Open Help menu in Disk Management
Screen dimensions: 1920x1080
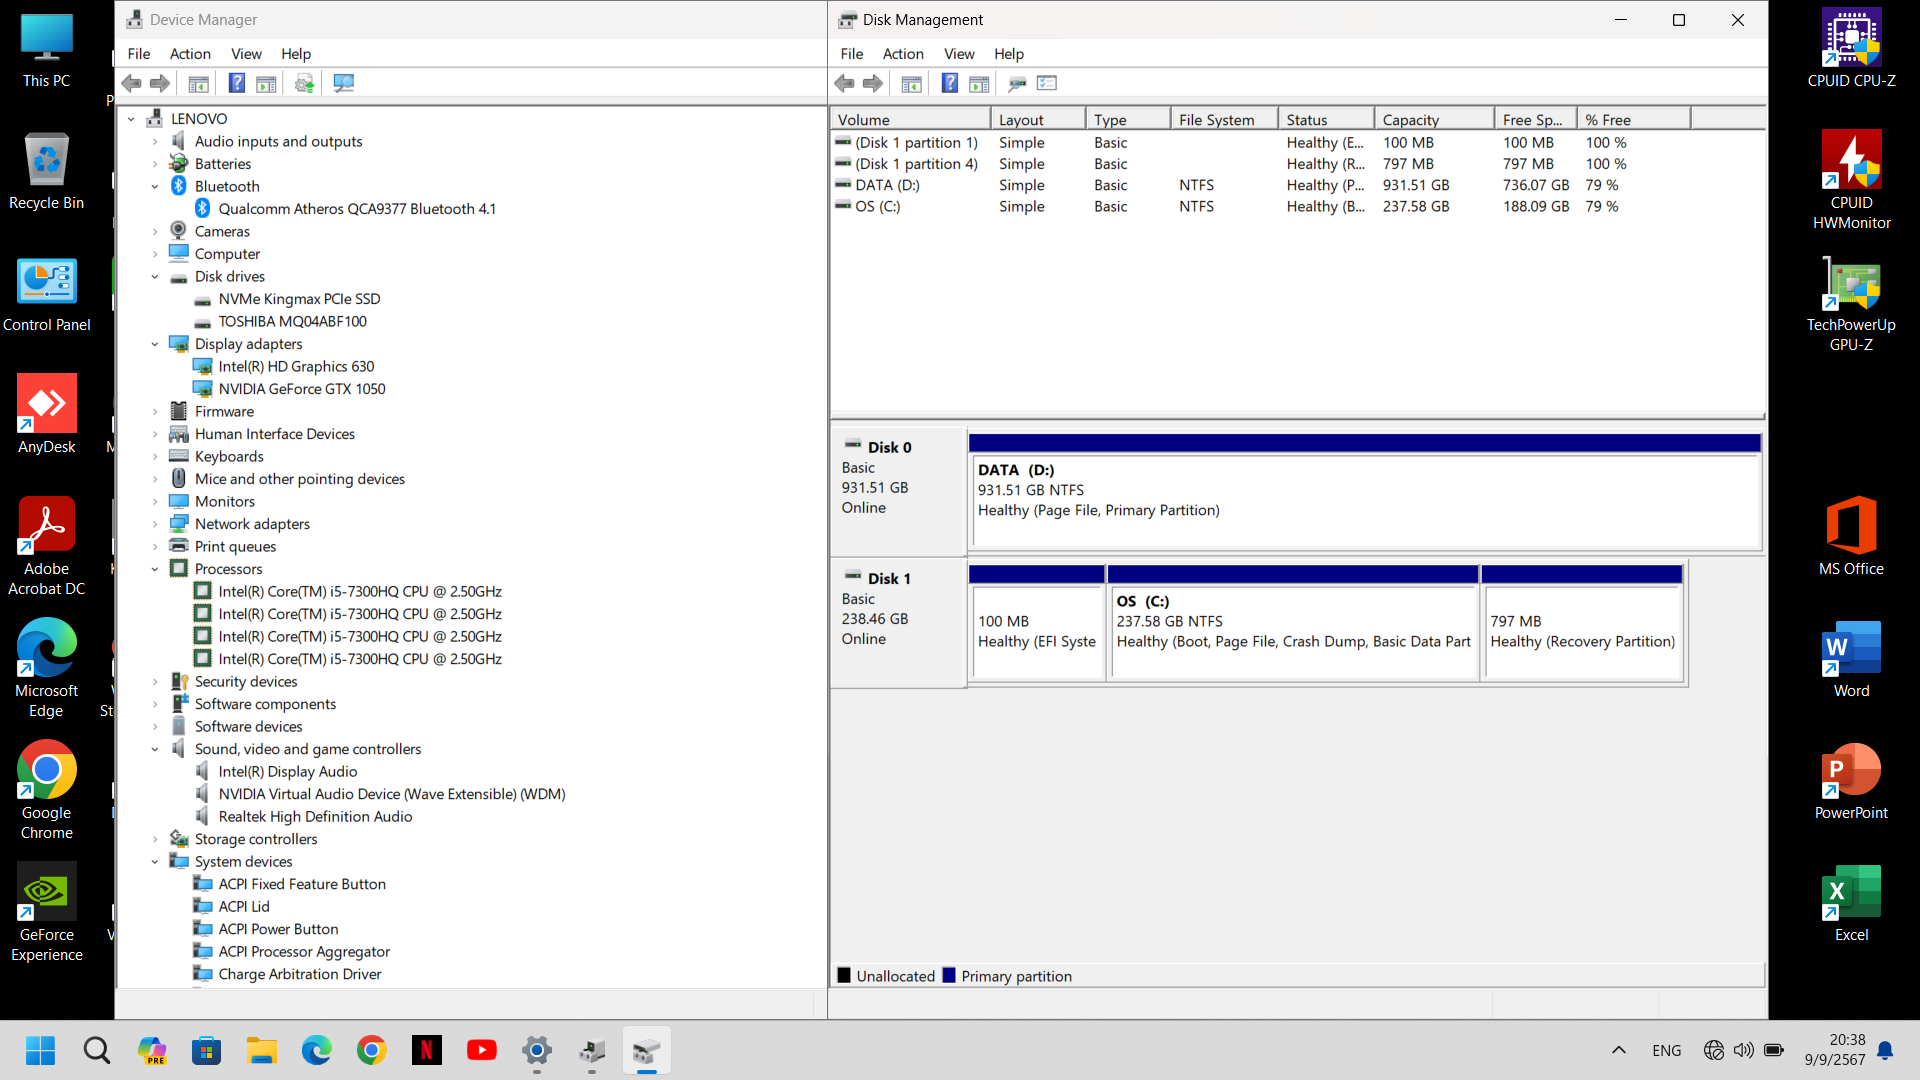[1009, 54]
